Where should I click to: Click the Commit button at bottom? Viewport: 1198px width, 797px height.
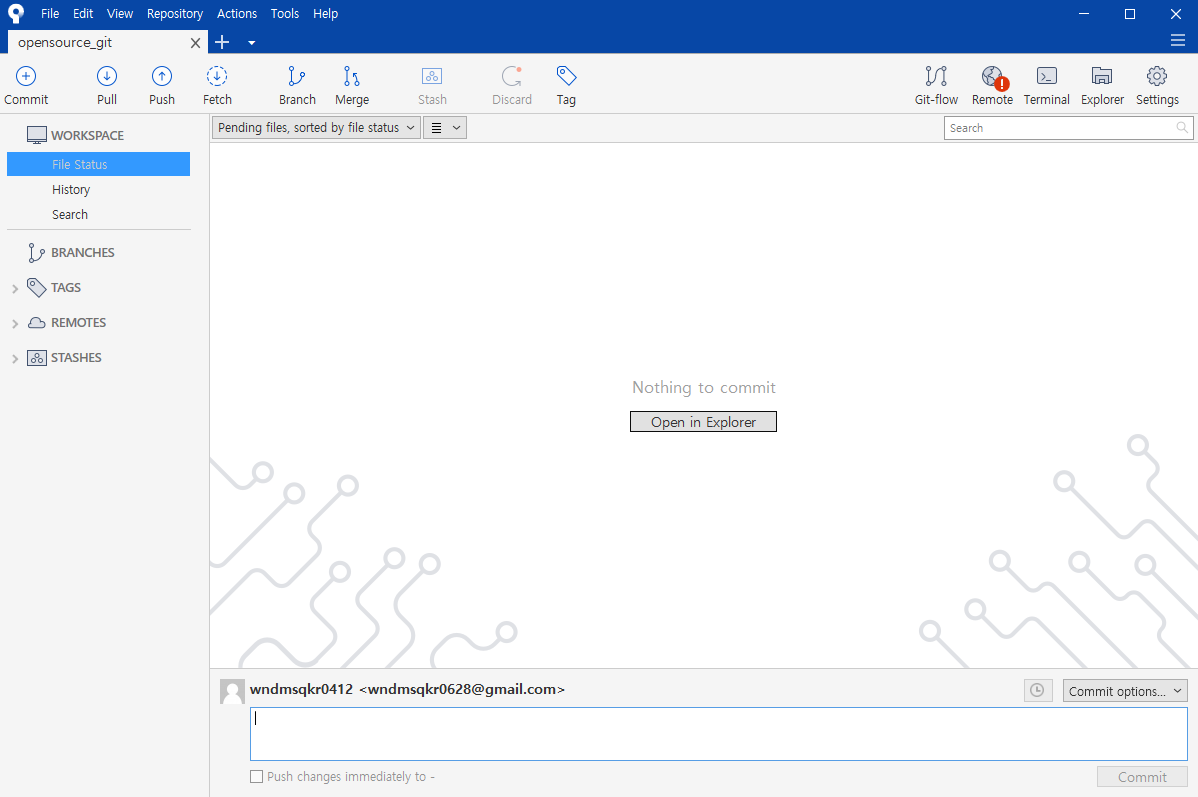[x=1142, y=777]
